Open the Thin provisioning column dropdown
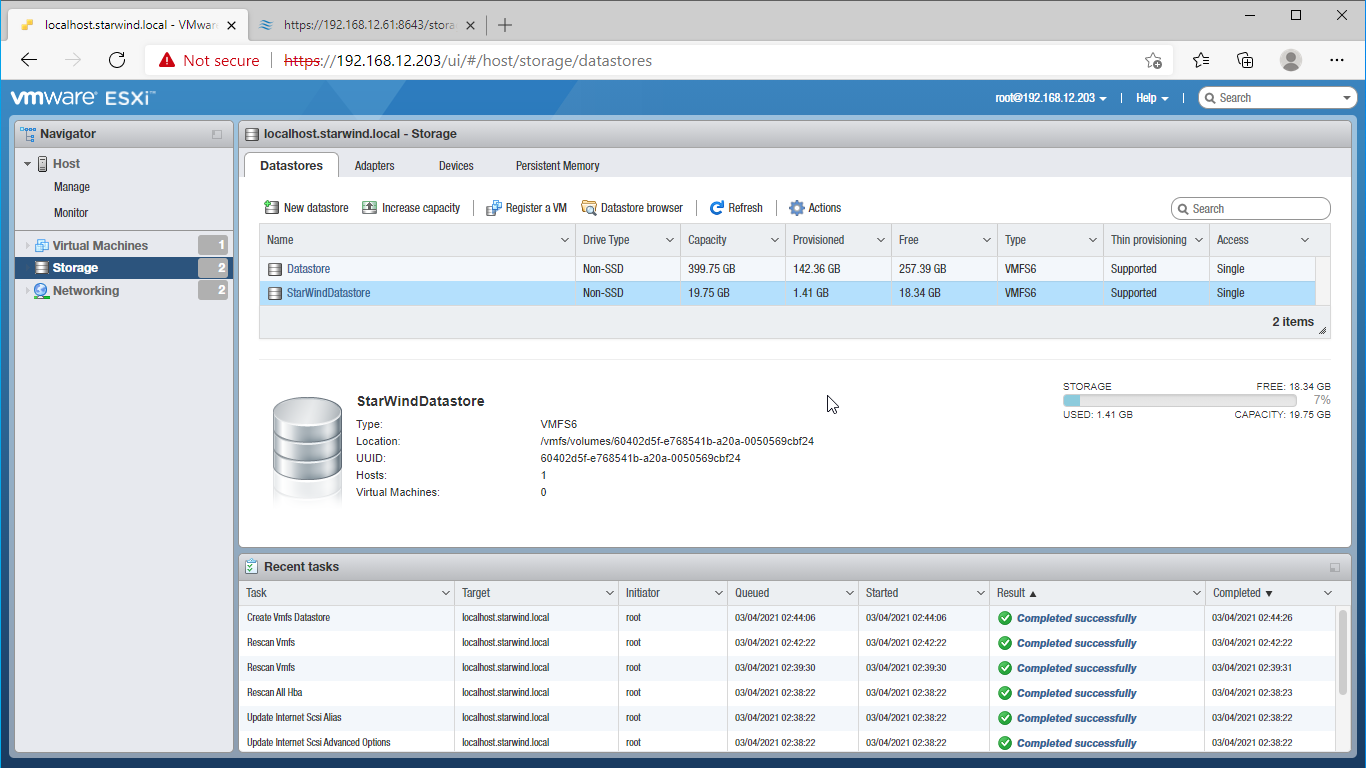The height and width of the screenshot is (768, 1366). click(1197, 240)
